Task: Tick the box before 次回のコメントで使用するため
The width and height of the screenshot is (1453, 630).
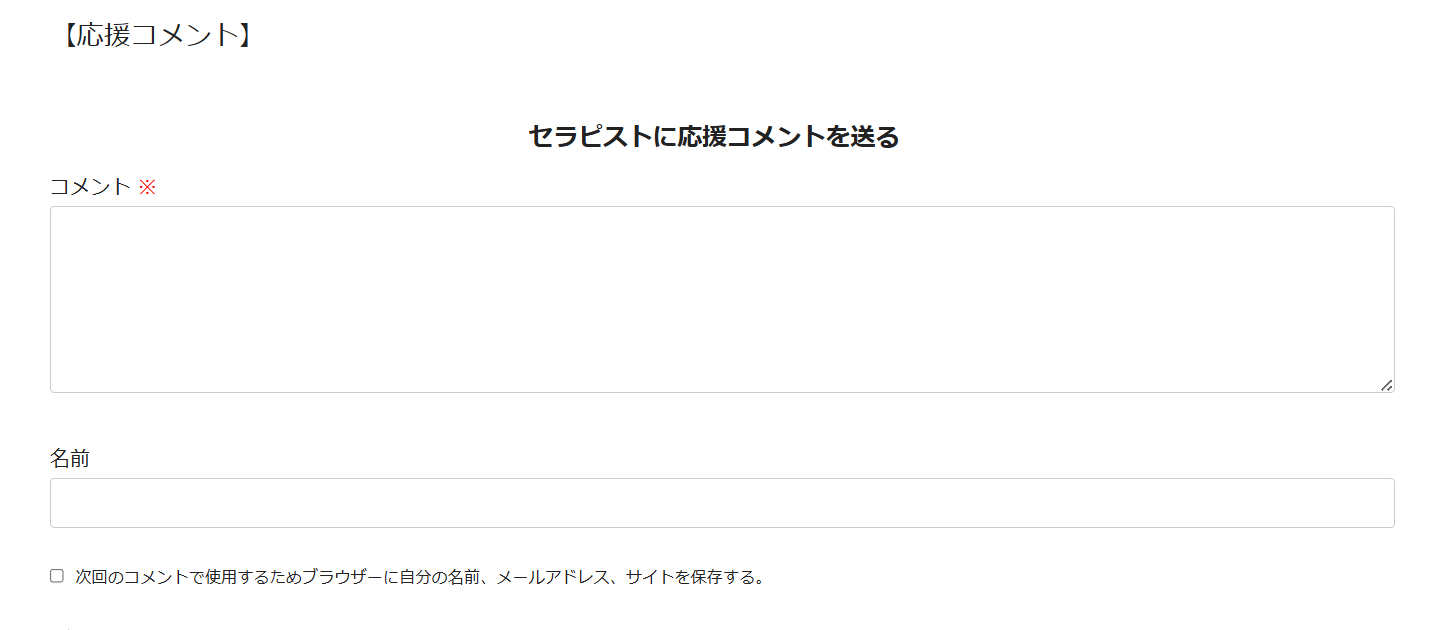Action: [x=57, y=576]
